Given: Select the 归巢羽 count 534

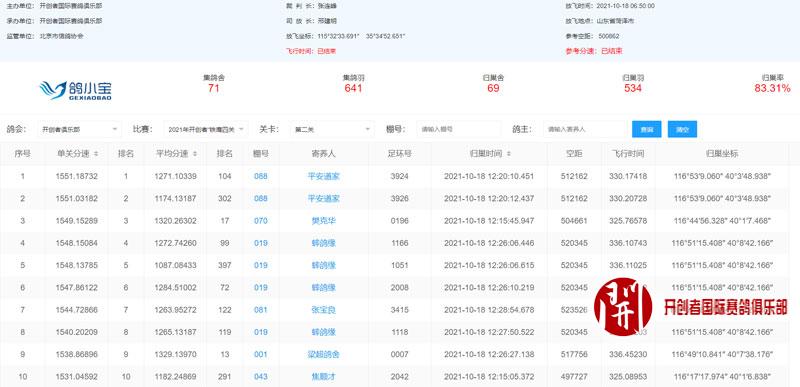Looking at the screenshot, I should pyautogui.click(x=633, y=88).
